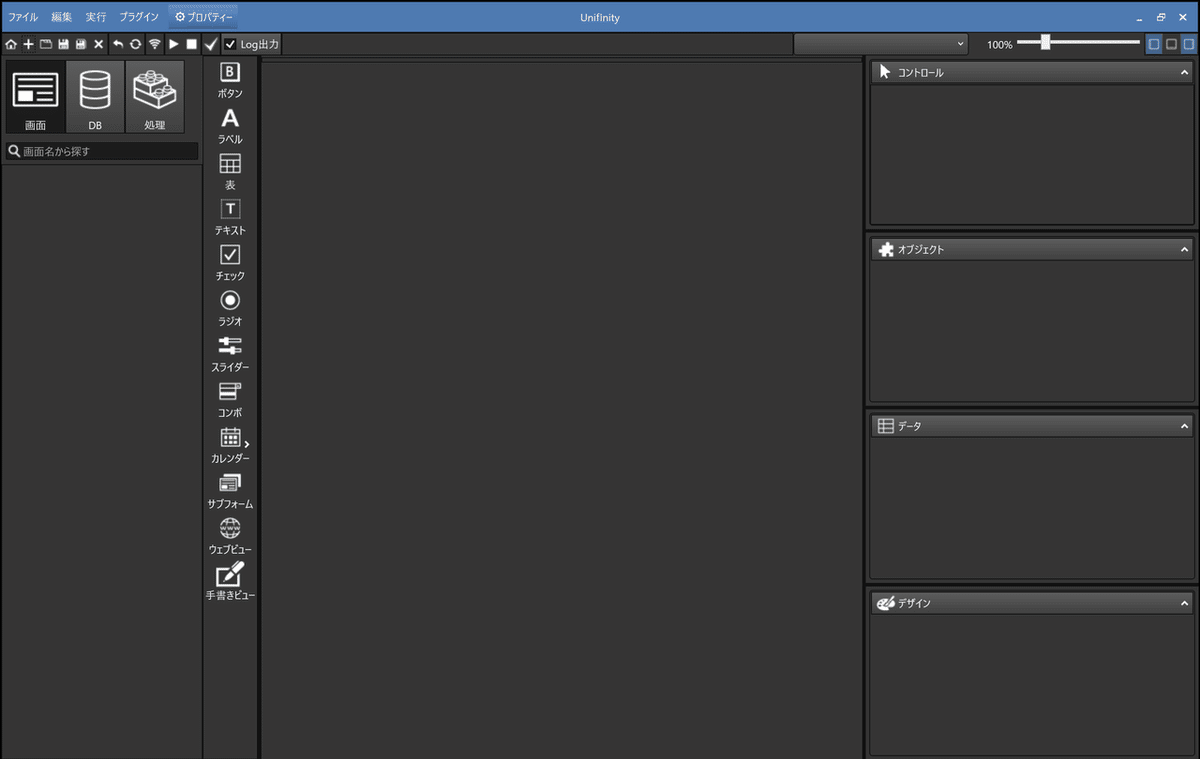Click the zoom slider handle
This screenshot has height=759, width=1200.
tap(1045, 42)
